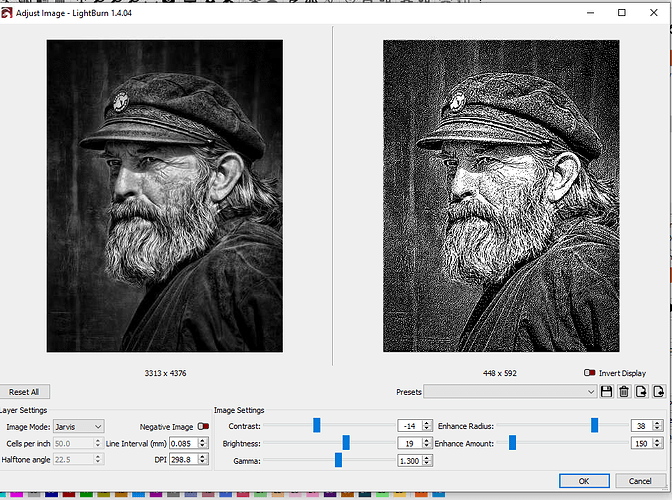Click the Gamma value field showing 1.300

coord(410,461)
